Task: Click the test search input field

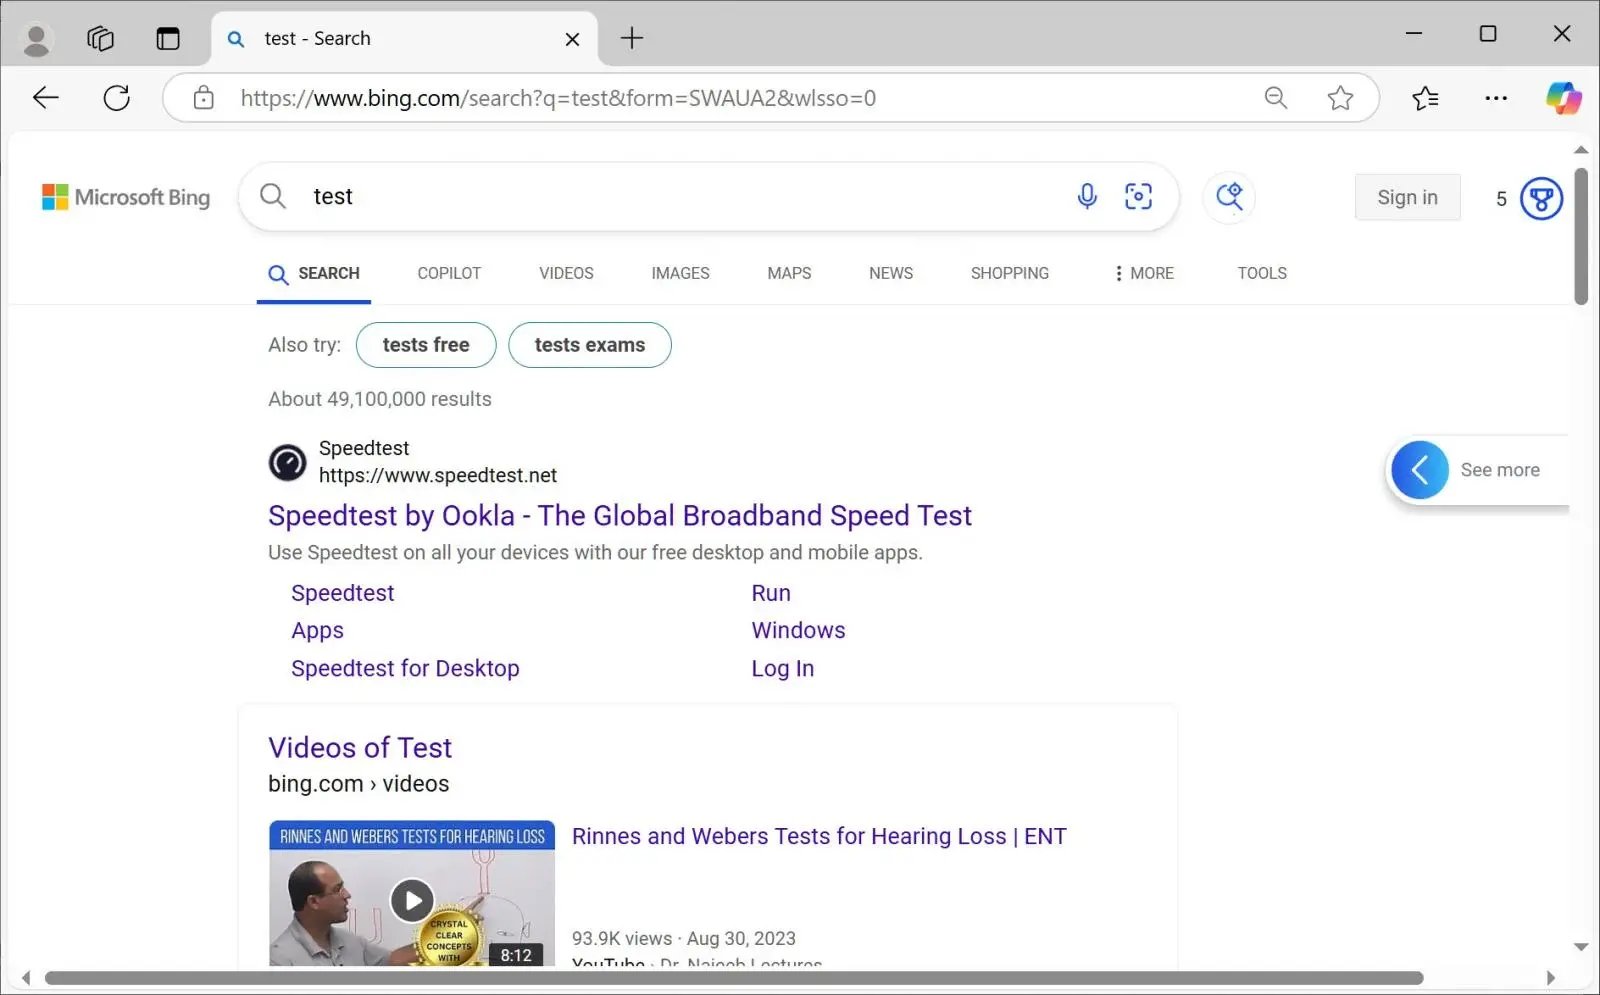Action: pos(680,196)
